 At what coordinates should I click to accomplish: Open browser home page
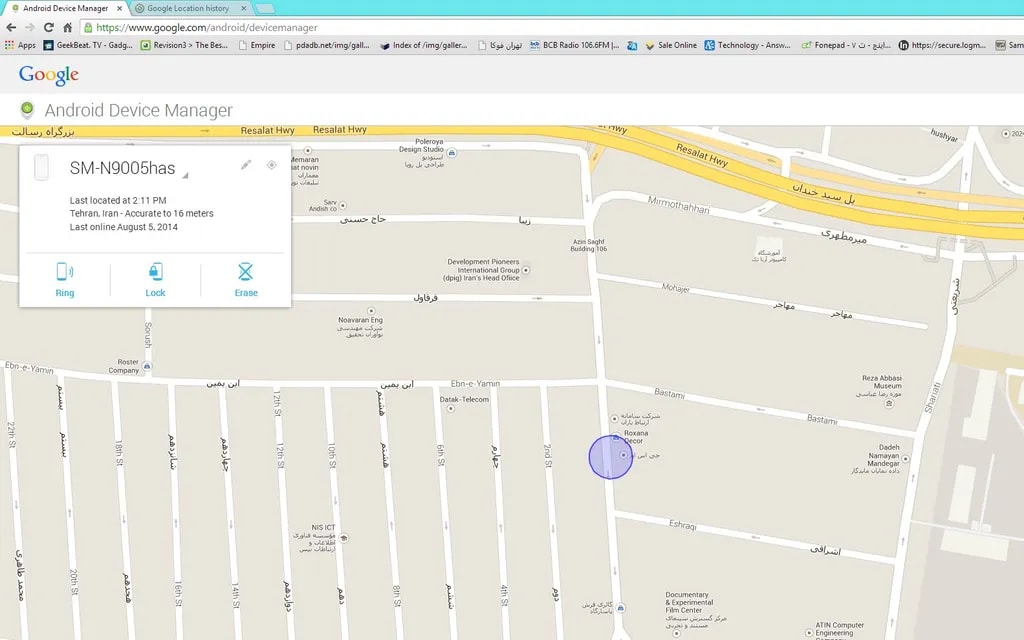coord(67,28)
